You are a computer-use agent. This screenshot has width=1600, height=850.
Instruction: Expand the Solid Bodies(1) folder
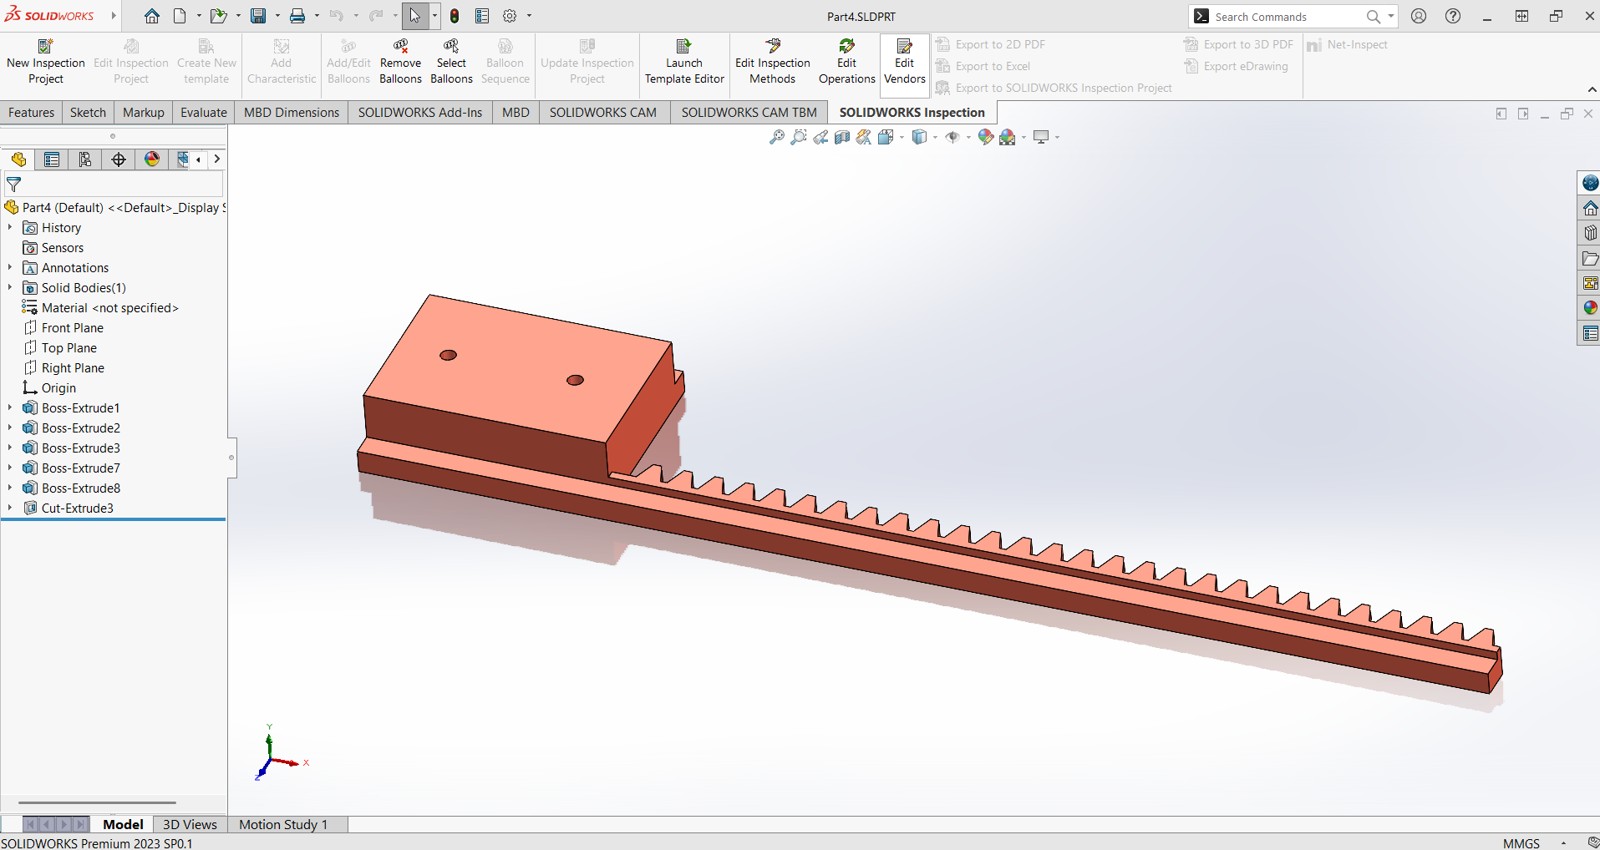[10, 287]
